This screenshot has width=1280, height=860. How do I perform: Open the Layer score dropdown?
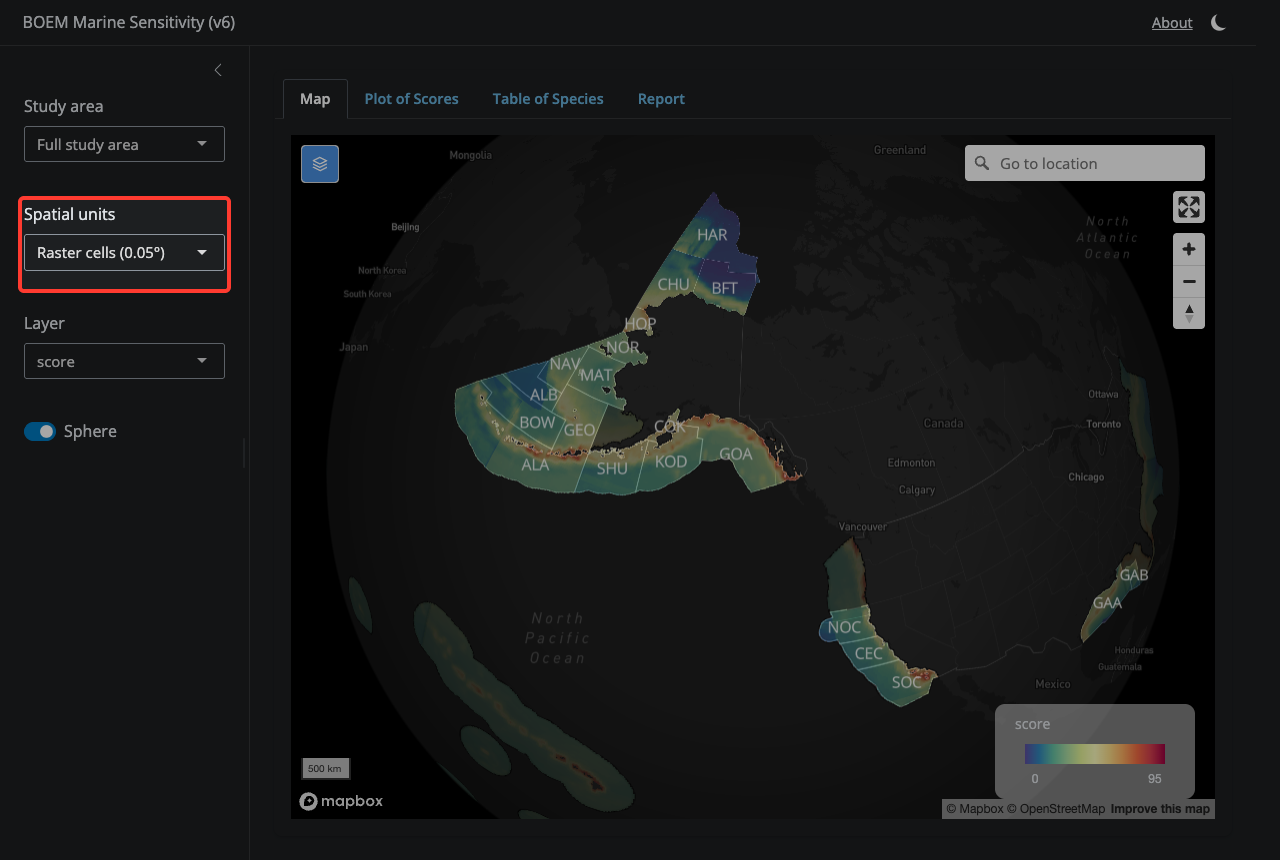124,361
